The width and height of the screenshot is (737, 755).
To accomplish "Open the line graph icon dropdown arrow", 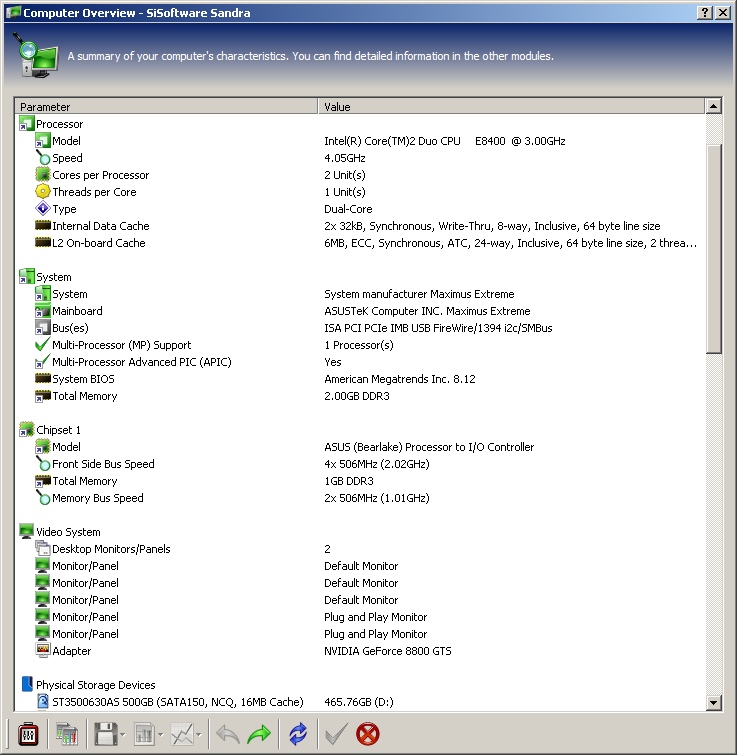I will click(199, 736).
